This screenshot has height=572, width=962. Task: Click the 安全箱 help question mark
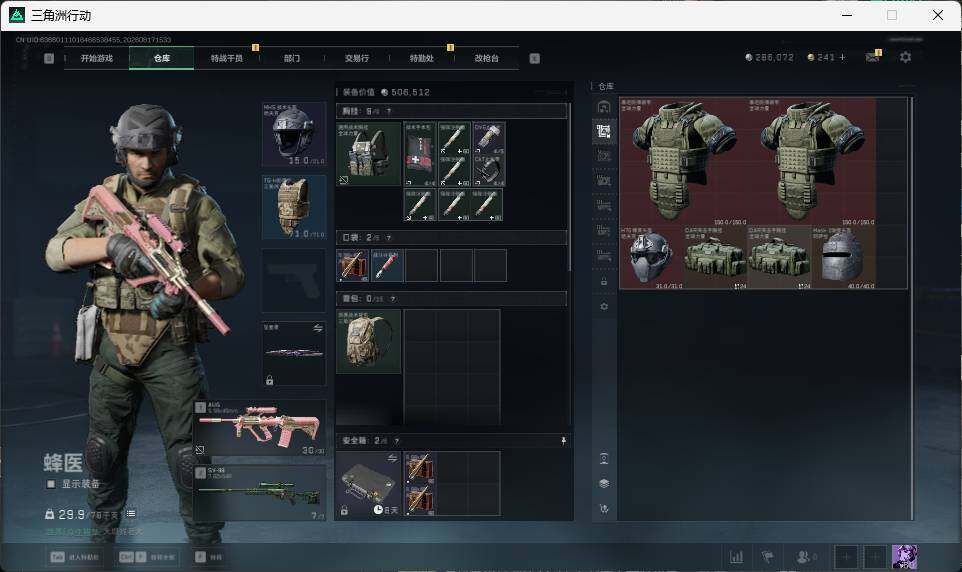pyautogui.click(x=397, y=441)
